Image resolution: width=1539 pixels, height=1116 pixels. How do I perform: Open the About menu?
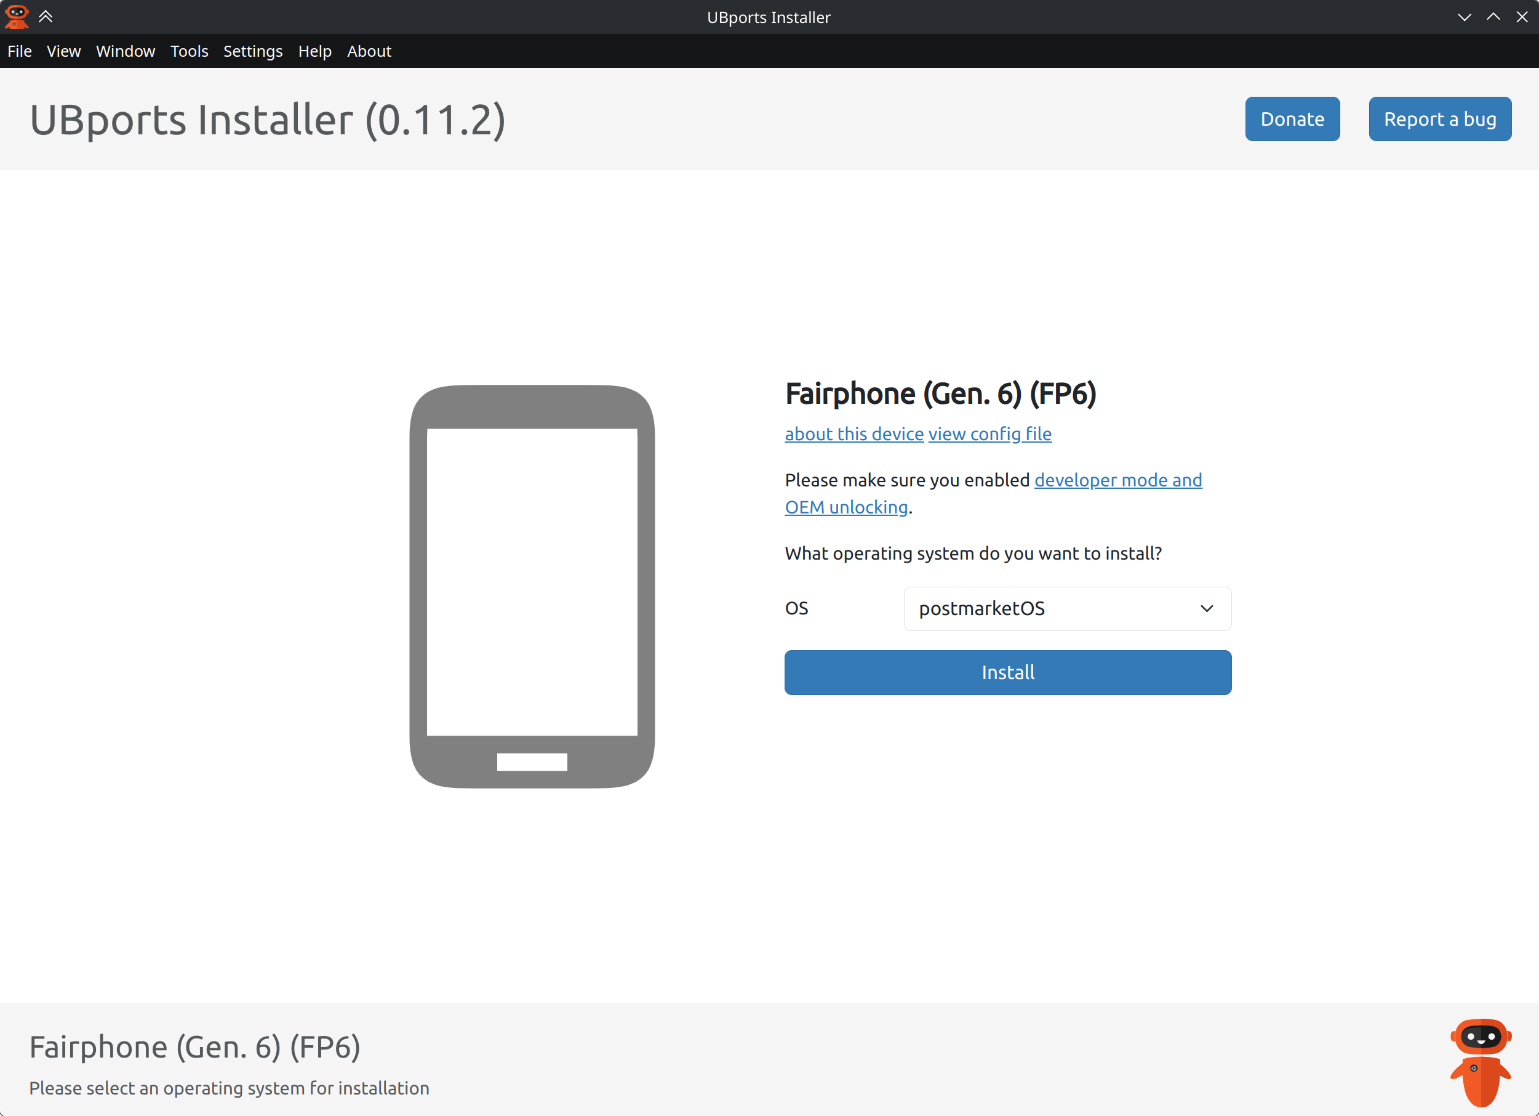click(x=369, y=51)
